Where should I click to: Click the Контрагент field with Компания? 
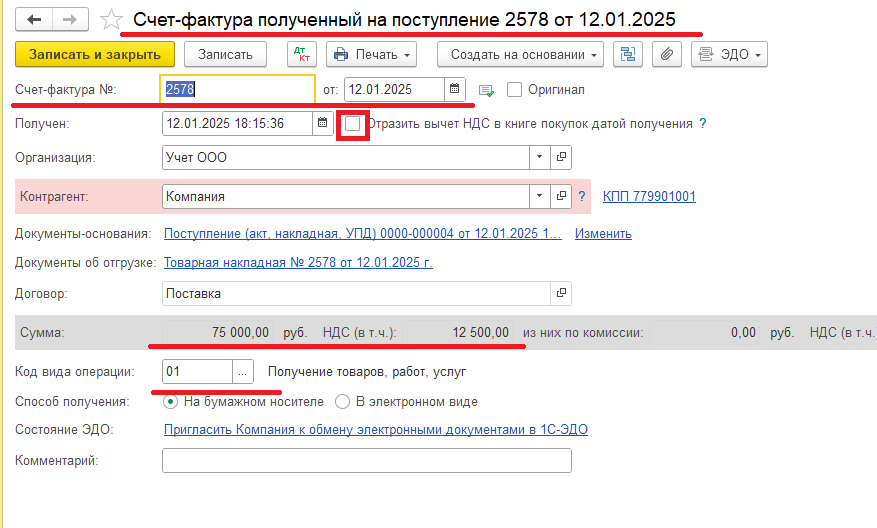click(x=346, y=196)
